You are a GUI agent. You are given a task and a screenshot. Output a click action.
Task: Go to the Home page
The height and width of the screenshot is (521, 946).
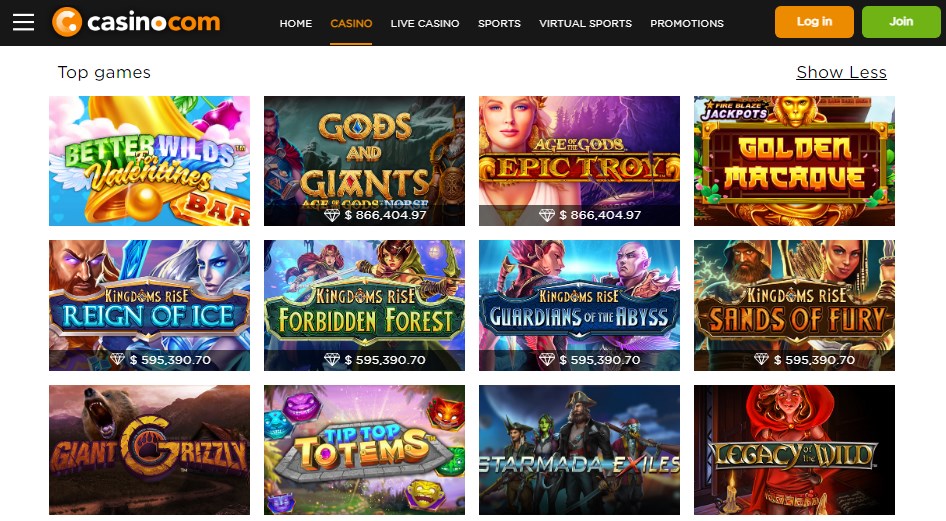[296, 24]
